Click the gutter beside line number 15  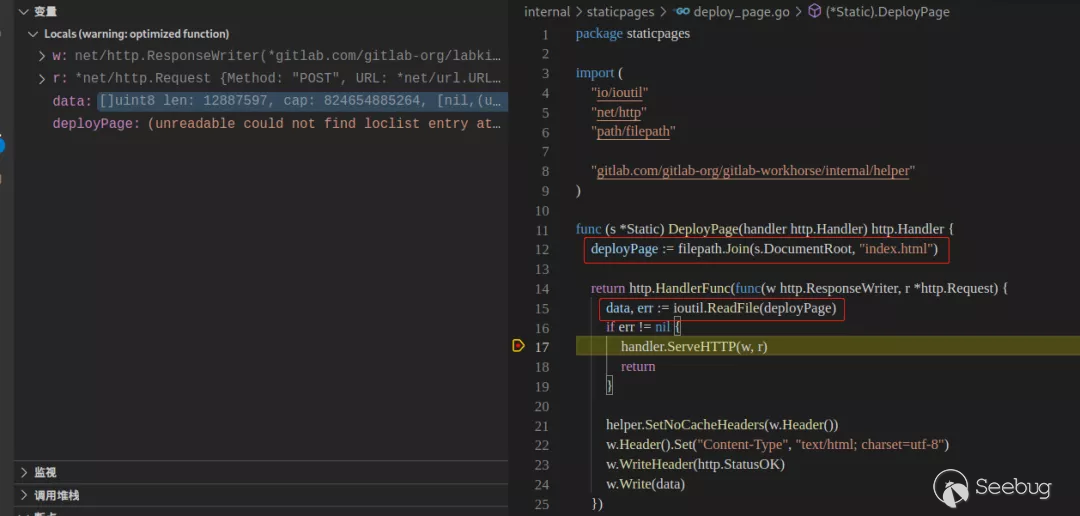[518, 308]
